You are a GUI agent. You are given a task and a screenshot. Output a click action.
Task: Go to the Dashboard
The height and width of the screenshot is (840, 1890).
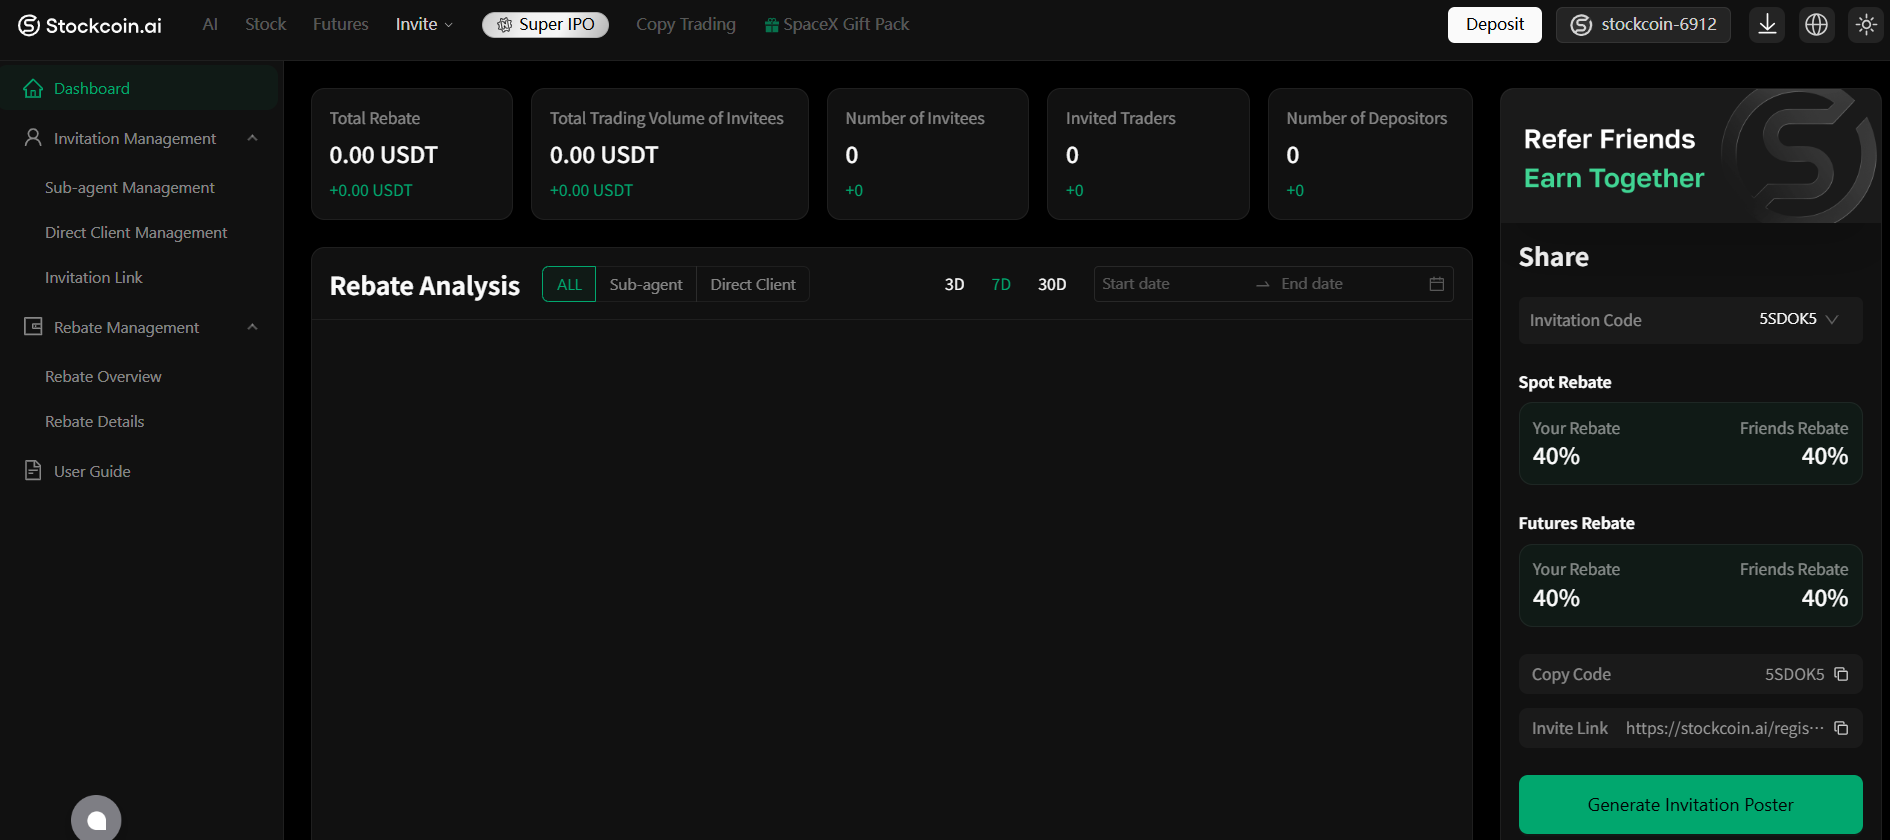click(140, 88)
